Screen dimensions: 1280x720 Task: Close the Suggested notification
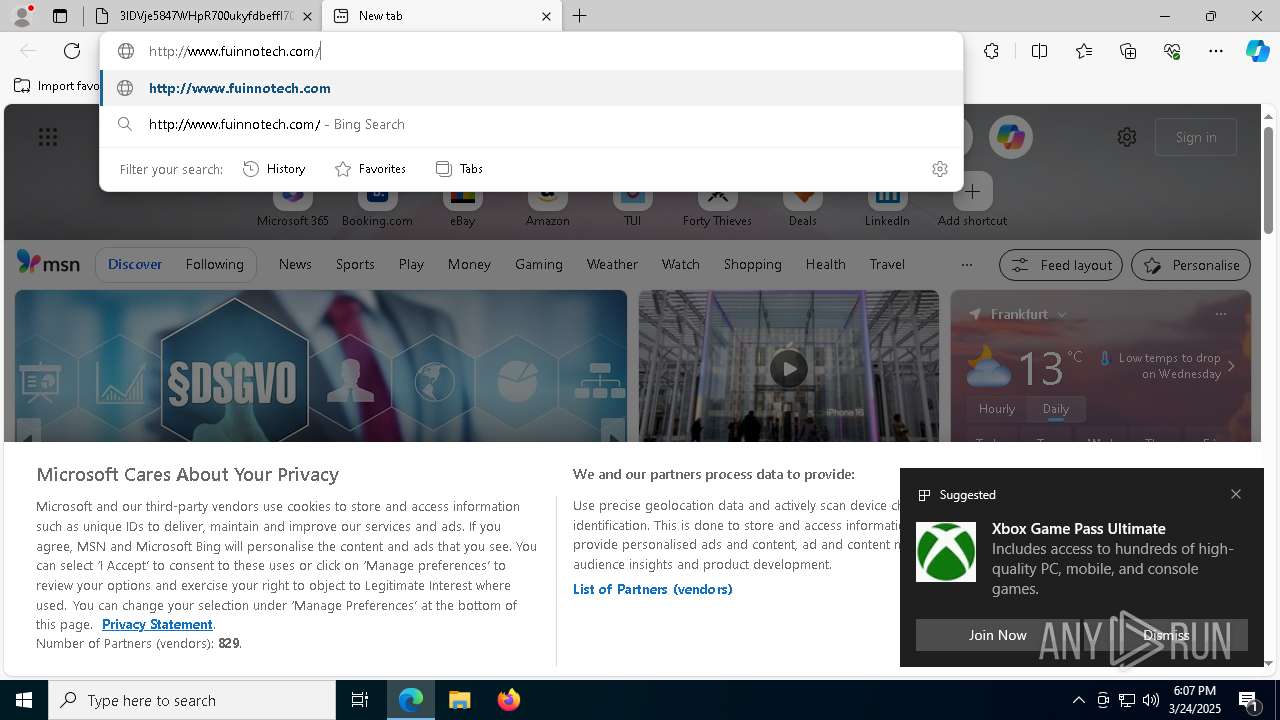[1236, 494]
